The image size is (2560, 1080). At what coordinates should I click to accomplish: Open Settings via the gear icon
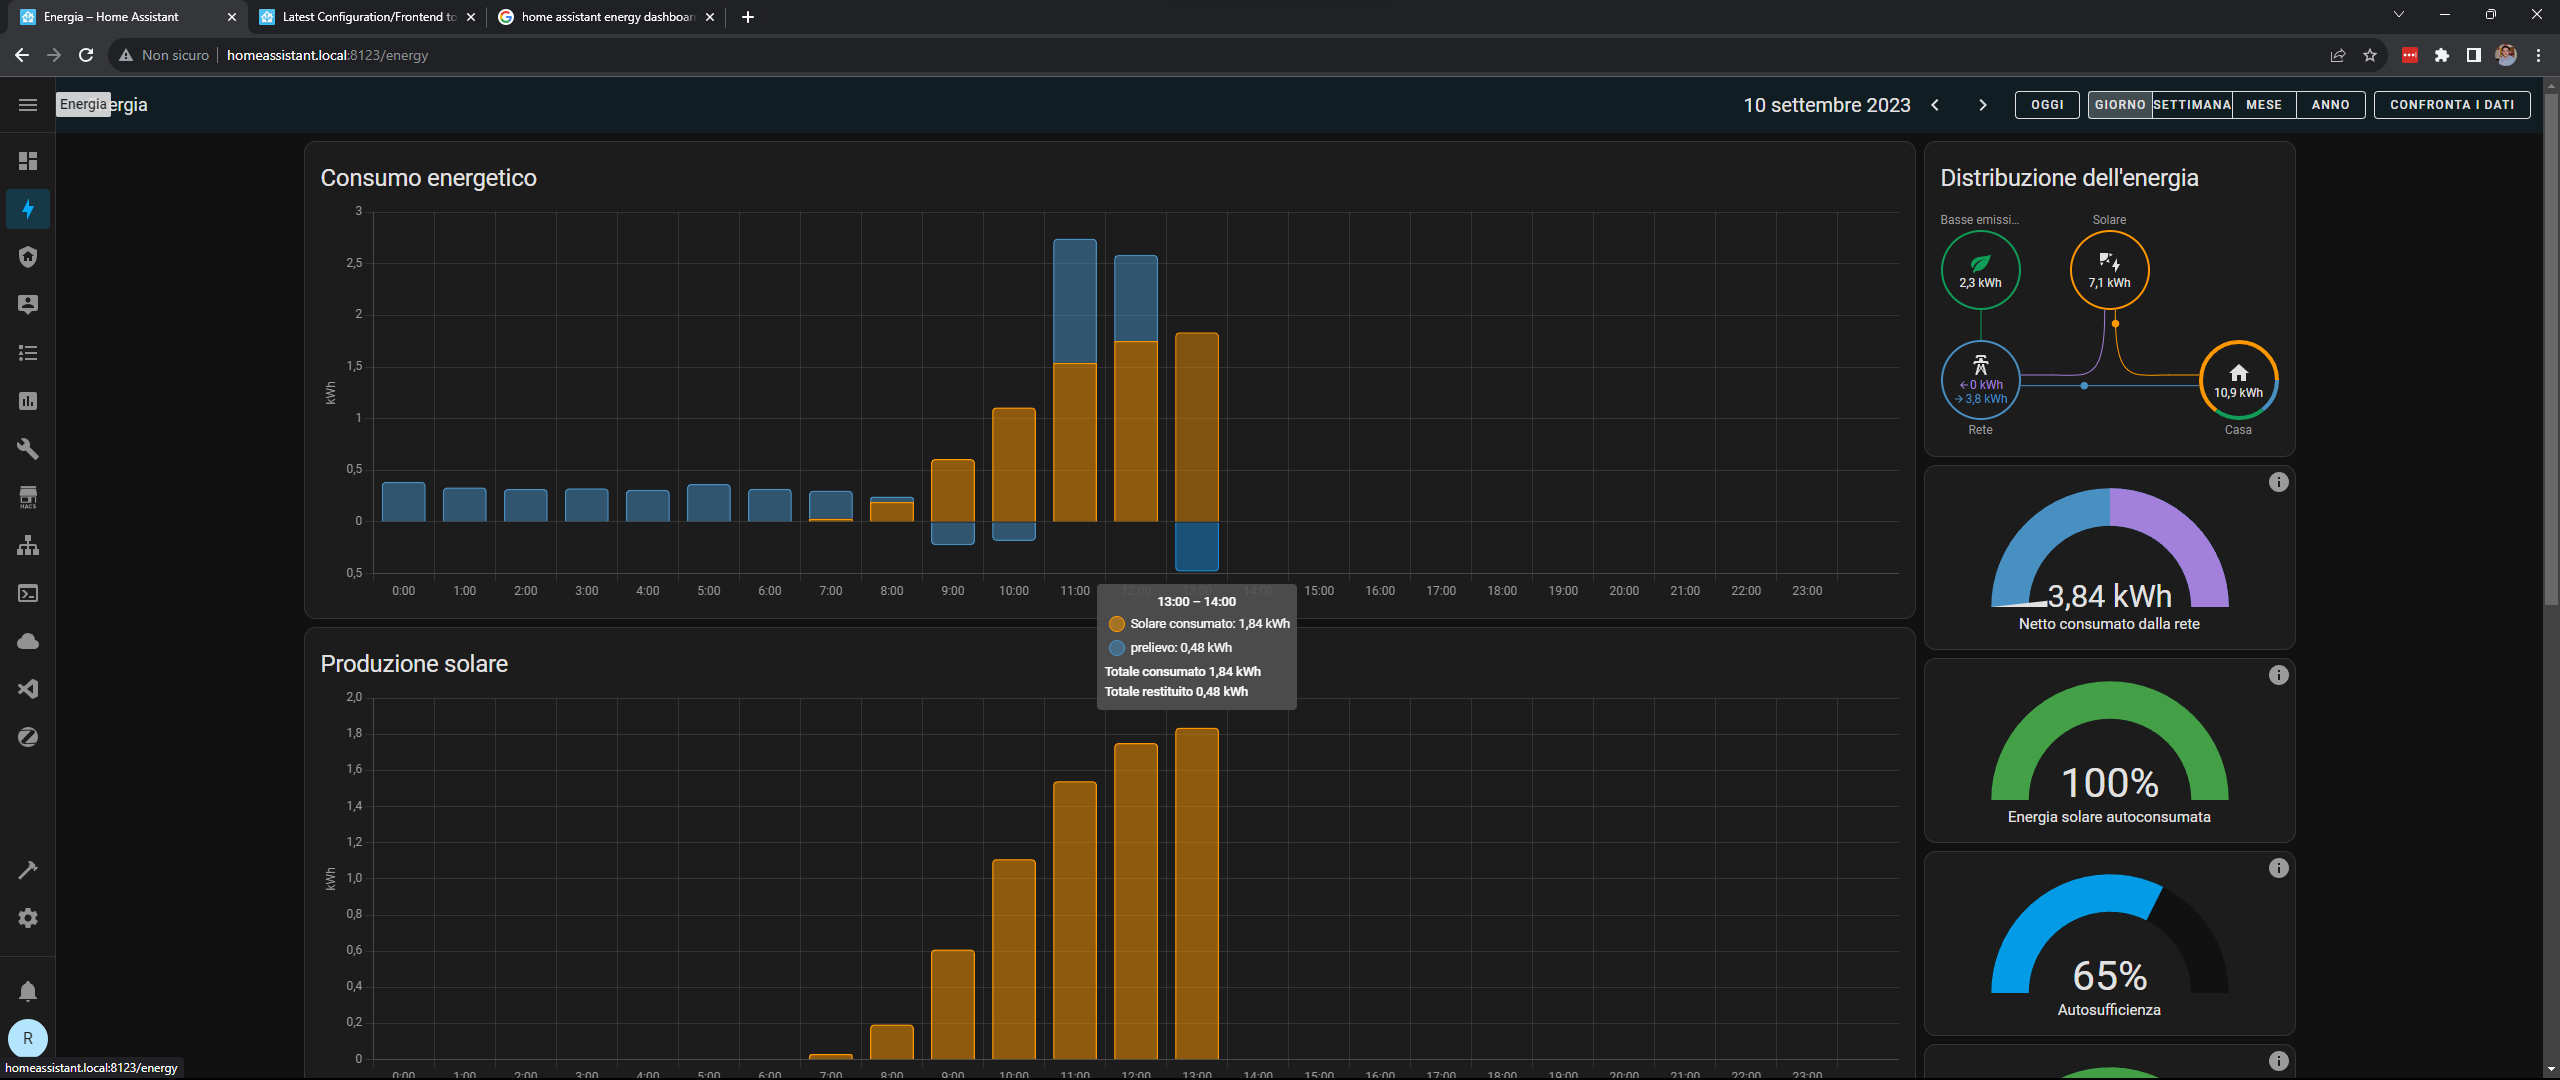pyautogui.click(x=28, y=918)
